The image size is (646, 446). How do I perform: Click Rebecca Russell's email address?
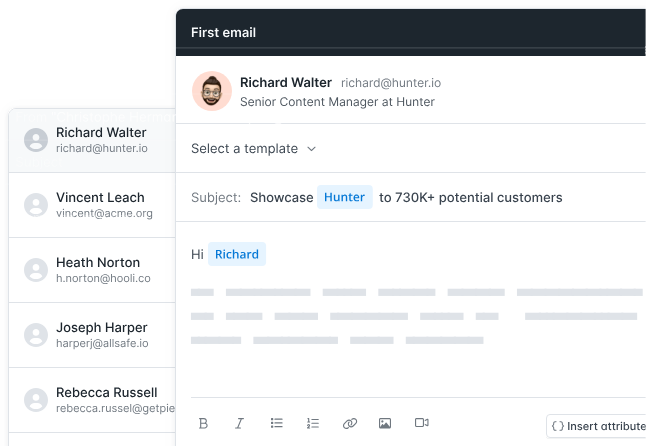coord(116,408)
